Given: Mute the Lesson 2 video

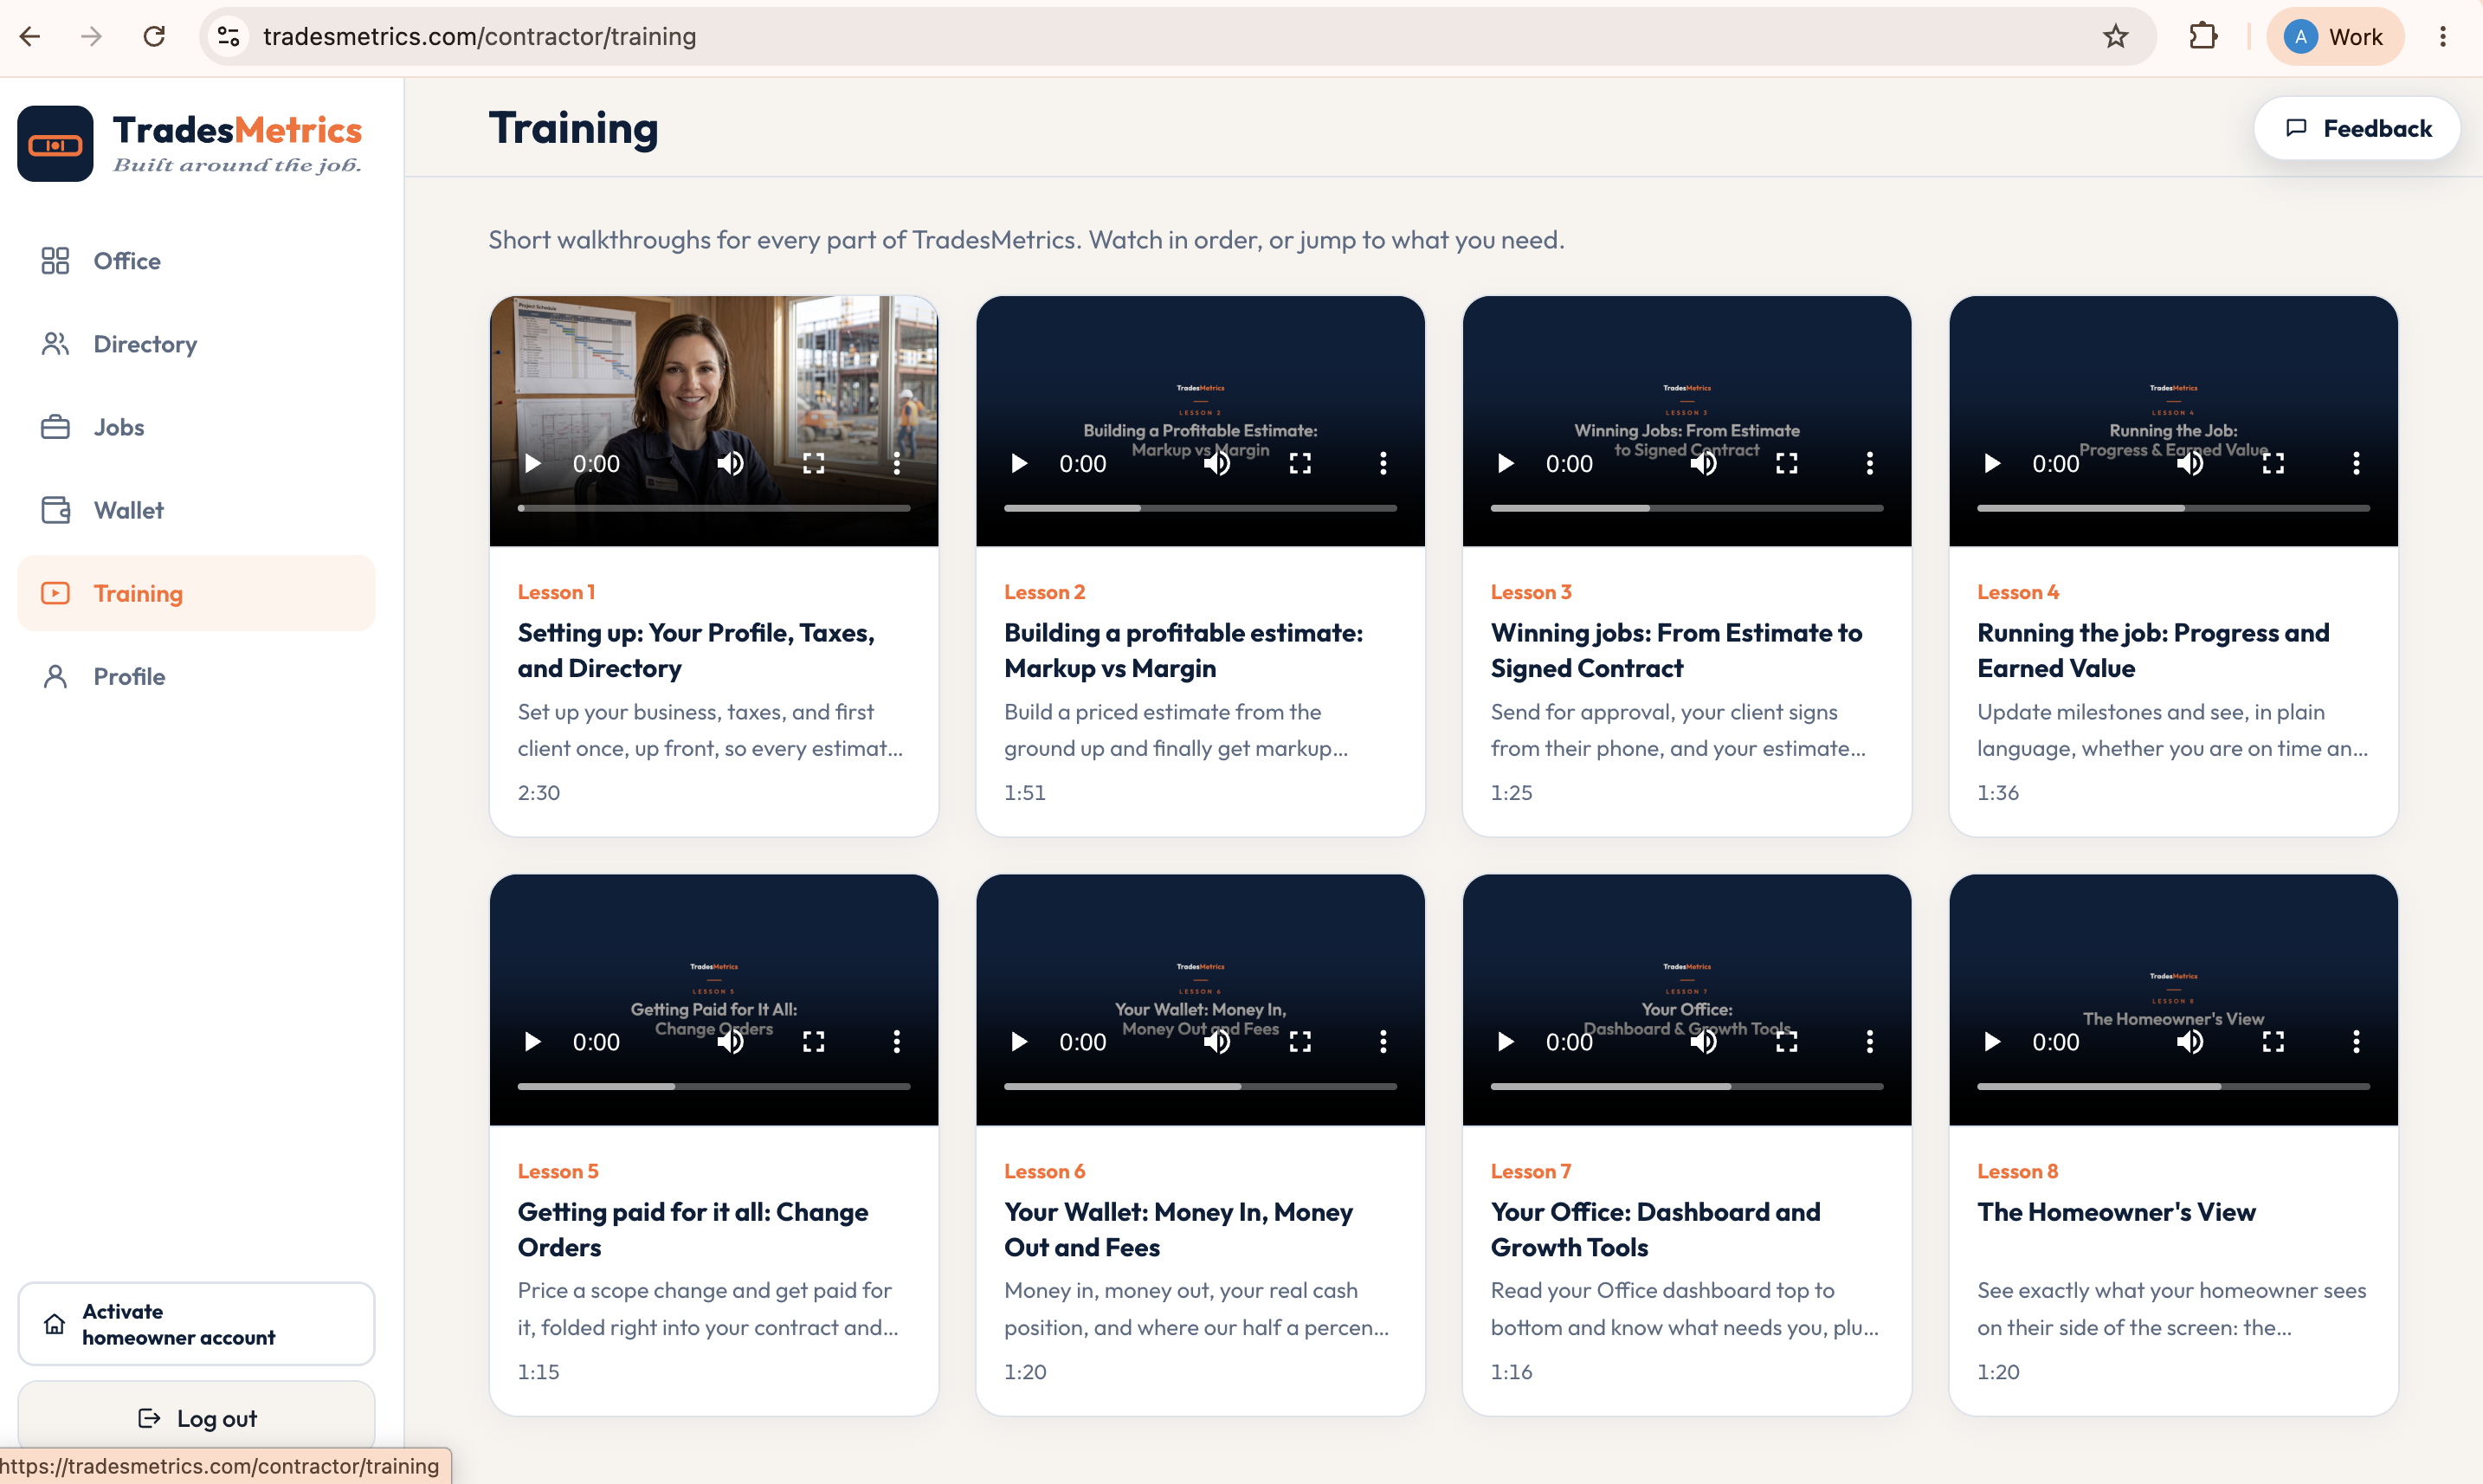Looking at the screenshot, I should click(1217, 463).
